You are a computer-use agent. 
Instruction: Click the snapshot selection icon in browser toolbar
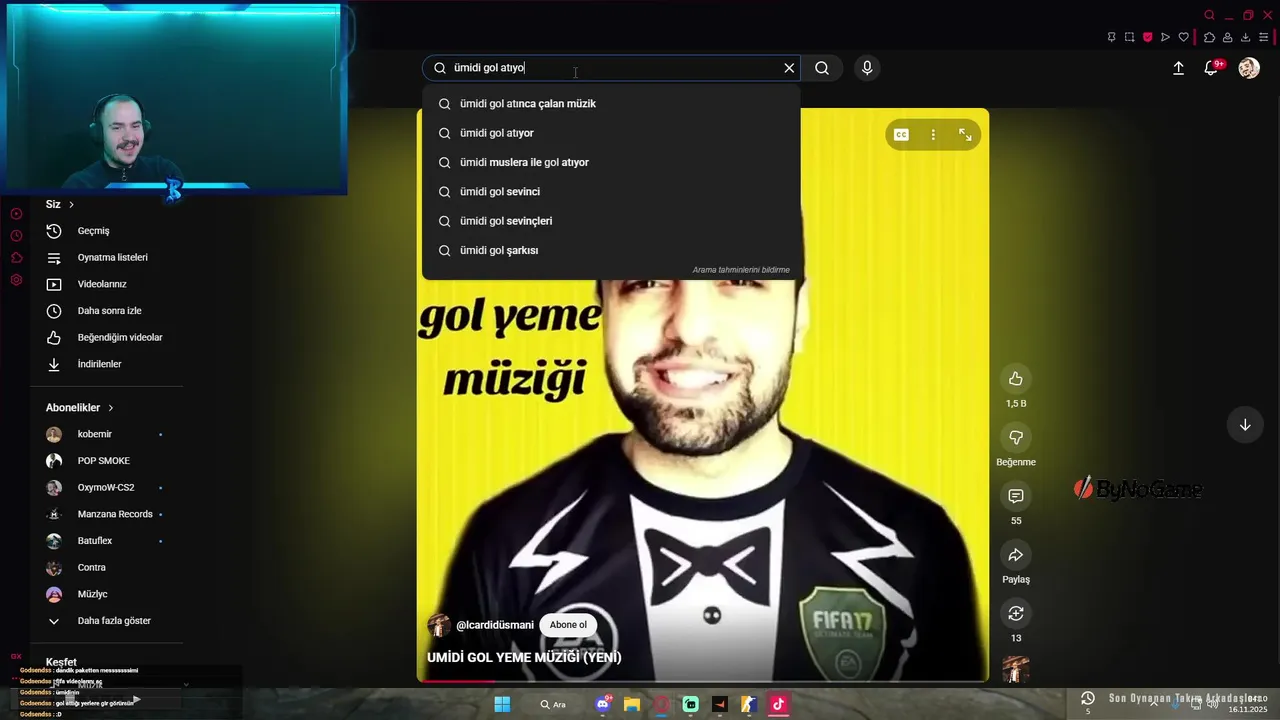coord(1129,37)
